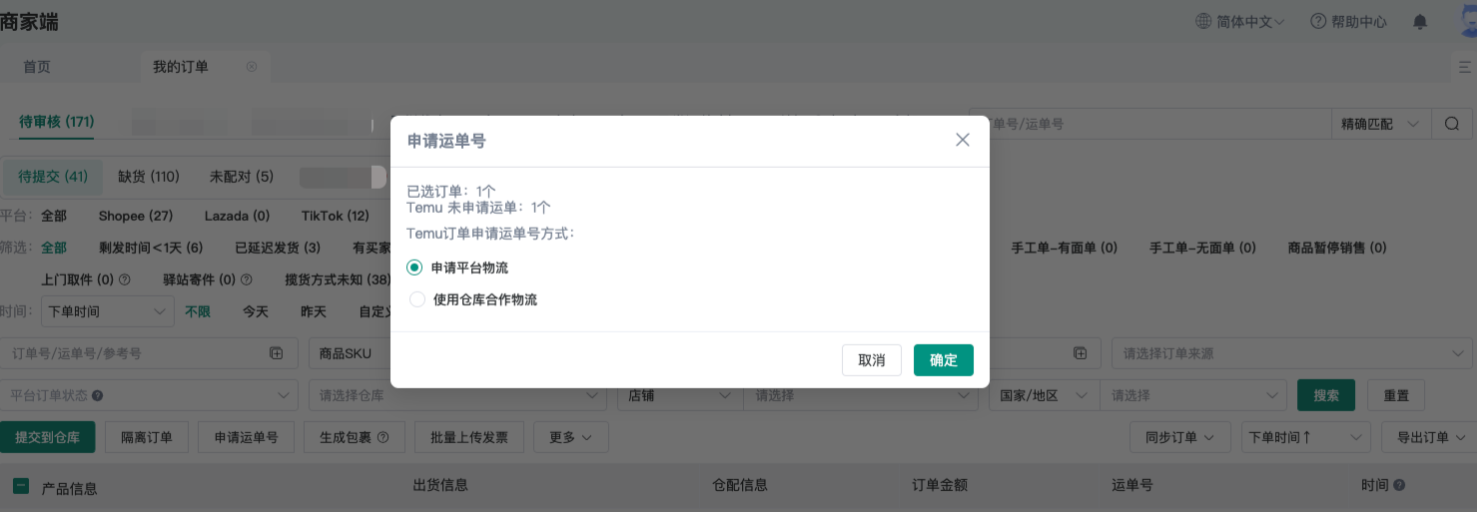
Task: Click the magnifier search icon button
Action: [1452, 124]
